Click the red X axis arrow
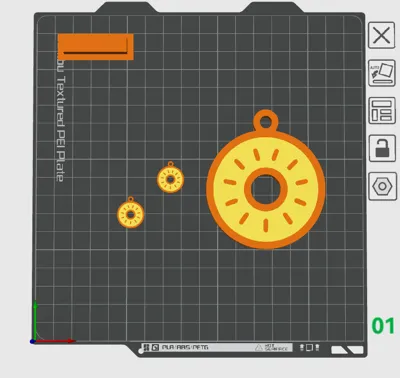 pyautogui.click(x=55, y=341)
